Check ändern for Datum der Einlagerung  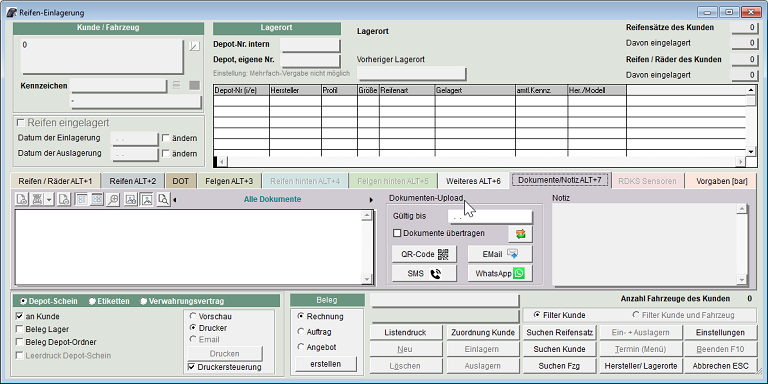[166, 138]
